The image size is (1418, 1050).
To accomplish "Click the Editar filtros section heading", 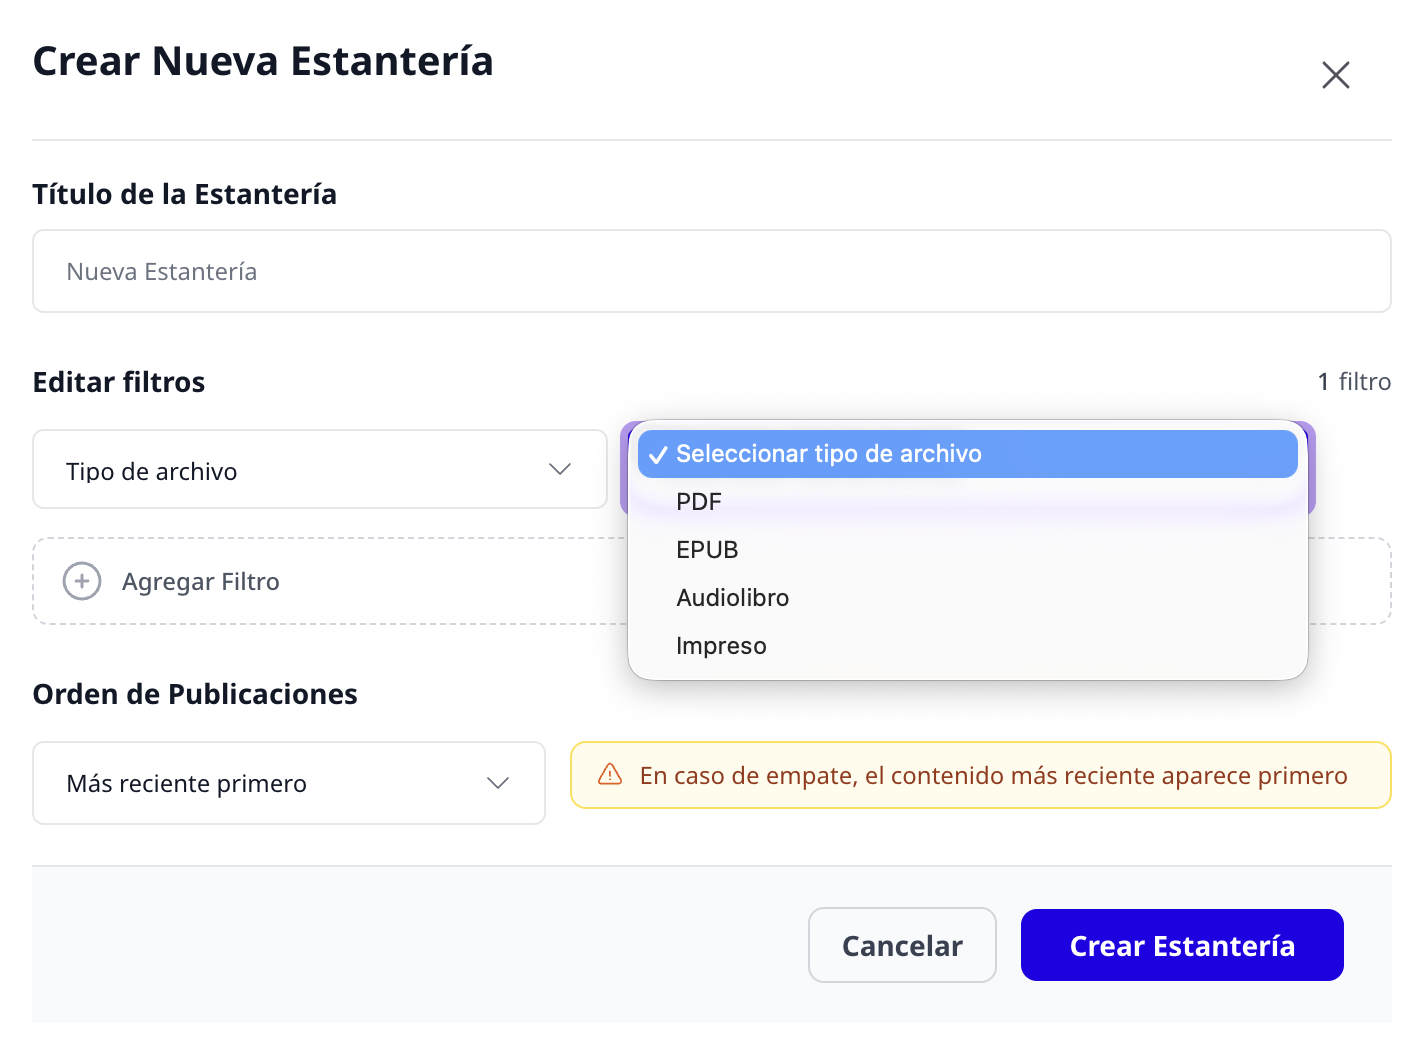I will [x=119, y=382].
